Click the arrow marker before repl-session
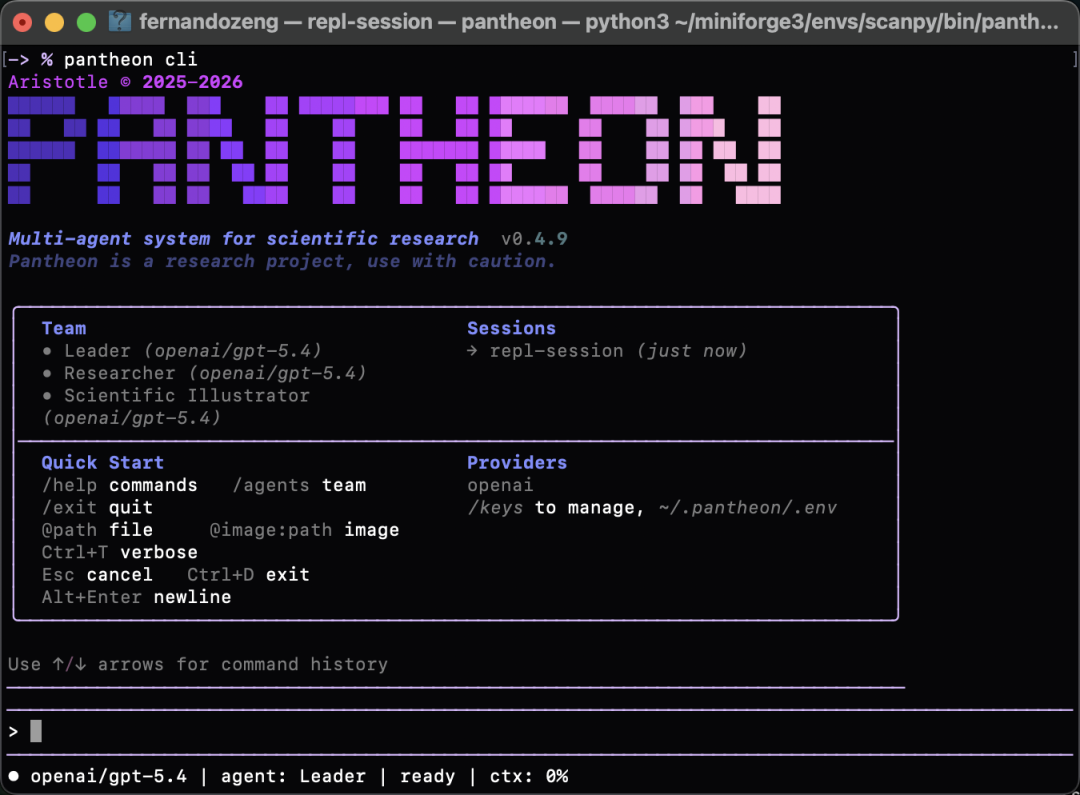The height and width of the screenshot is (795, 1080). pos(473,351)
